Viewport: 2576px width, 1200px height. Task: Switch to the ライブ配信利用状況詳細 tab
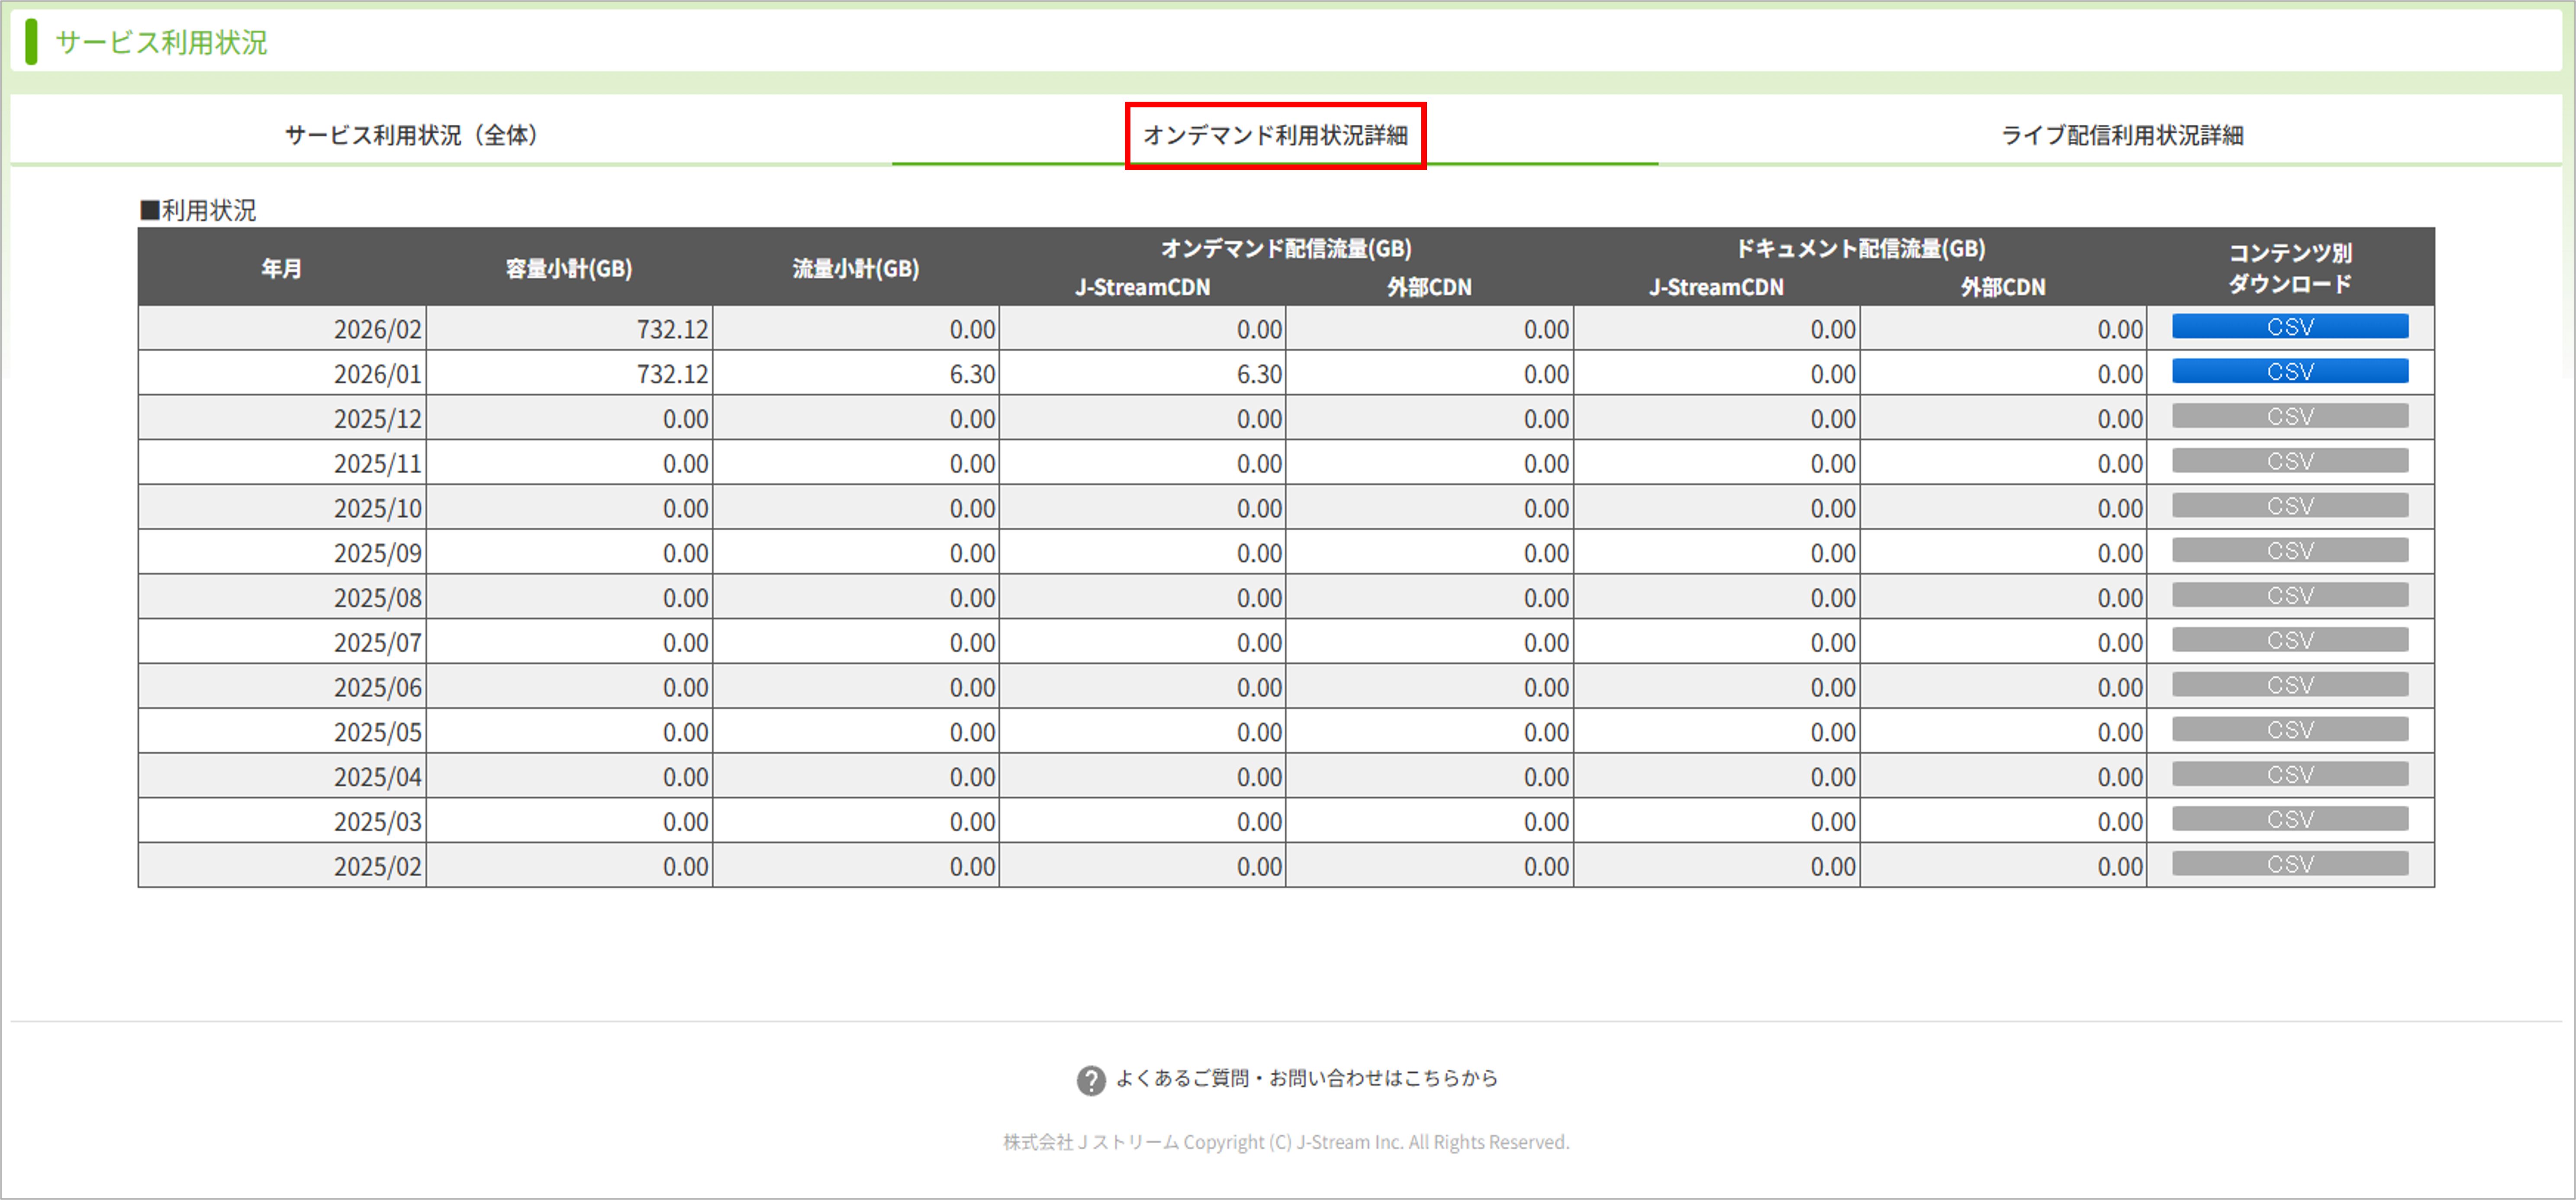tap(2122, 135)
